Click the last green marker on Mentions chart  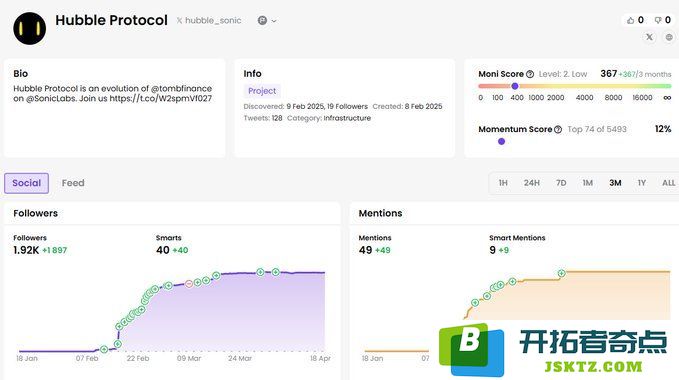pyautogui.click(x=561, y=273)
